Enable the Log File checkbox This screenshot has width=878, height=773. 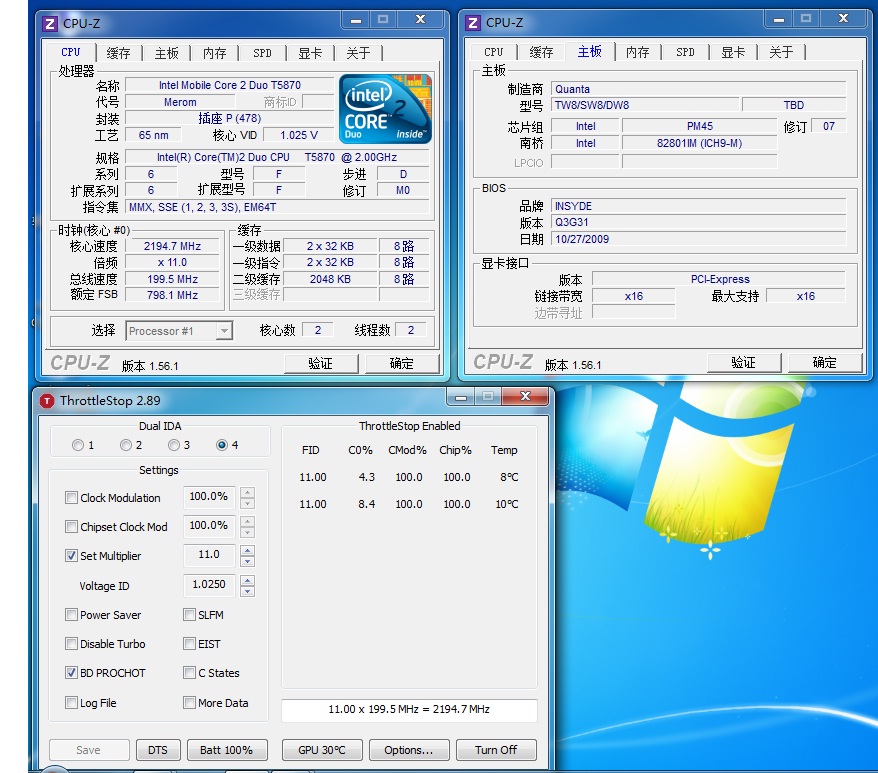[x=71, y=702]
